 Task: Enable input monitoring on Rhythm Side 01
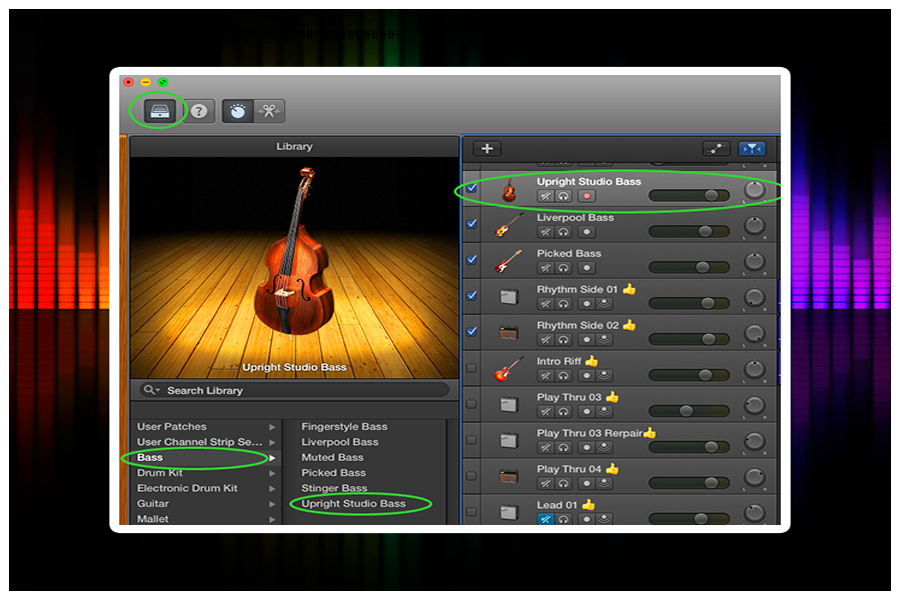coord(604,304)
